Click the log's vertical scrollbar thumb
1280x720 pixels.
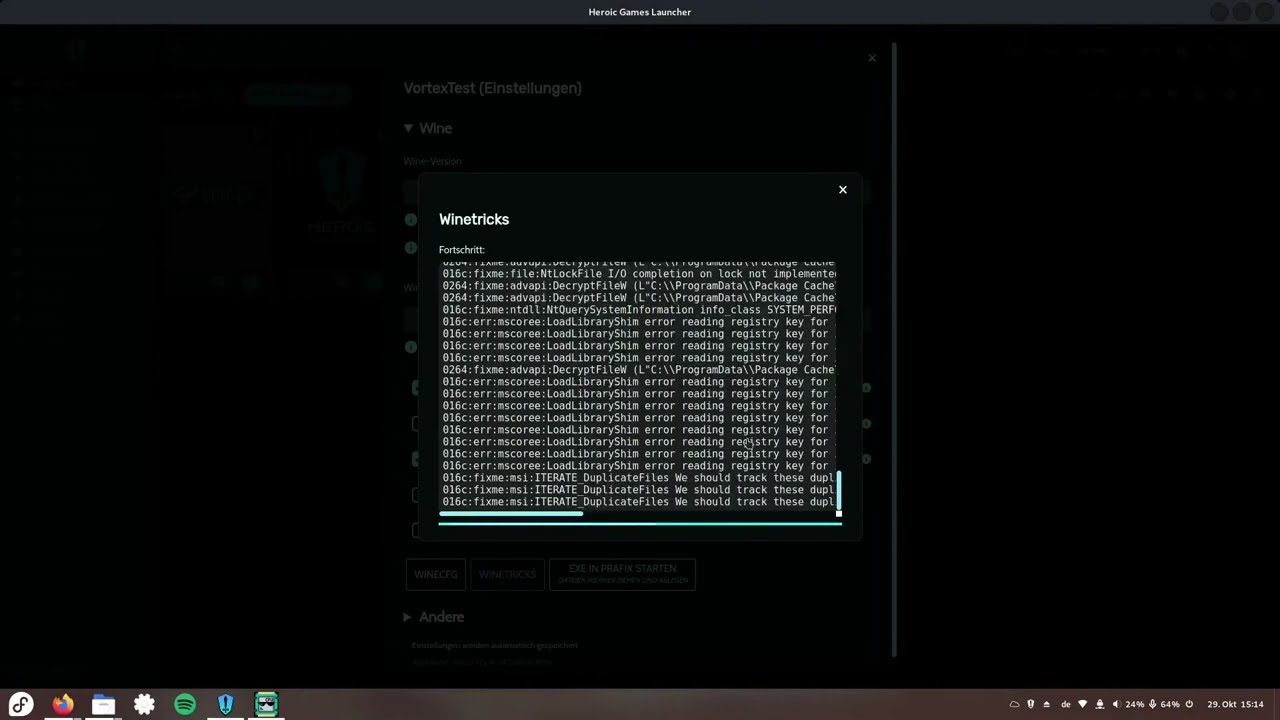coord(838,490)
